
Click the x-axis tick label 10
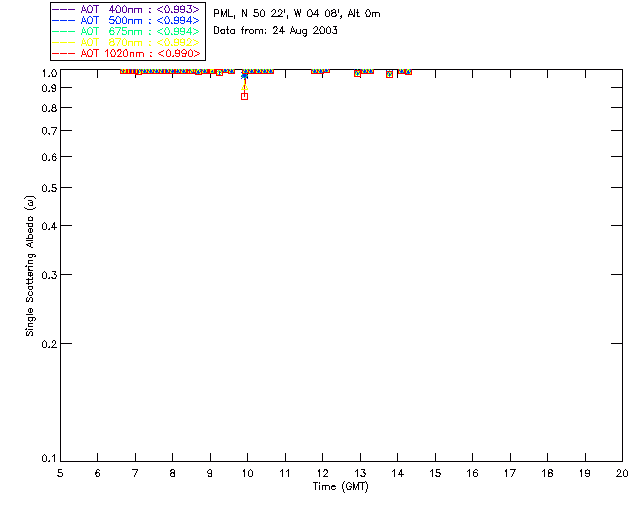[247, 473]
